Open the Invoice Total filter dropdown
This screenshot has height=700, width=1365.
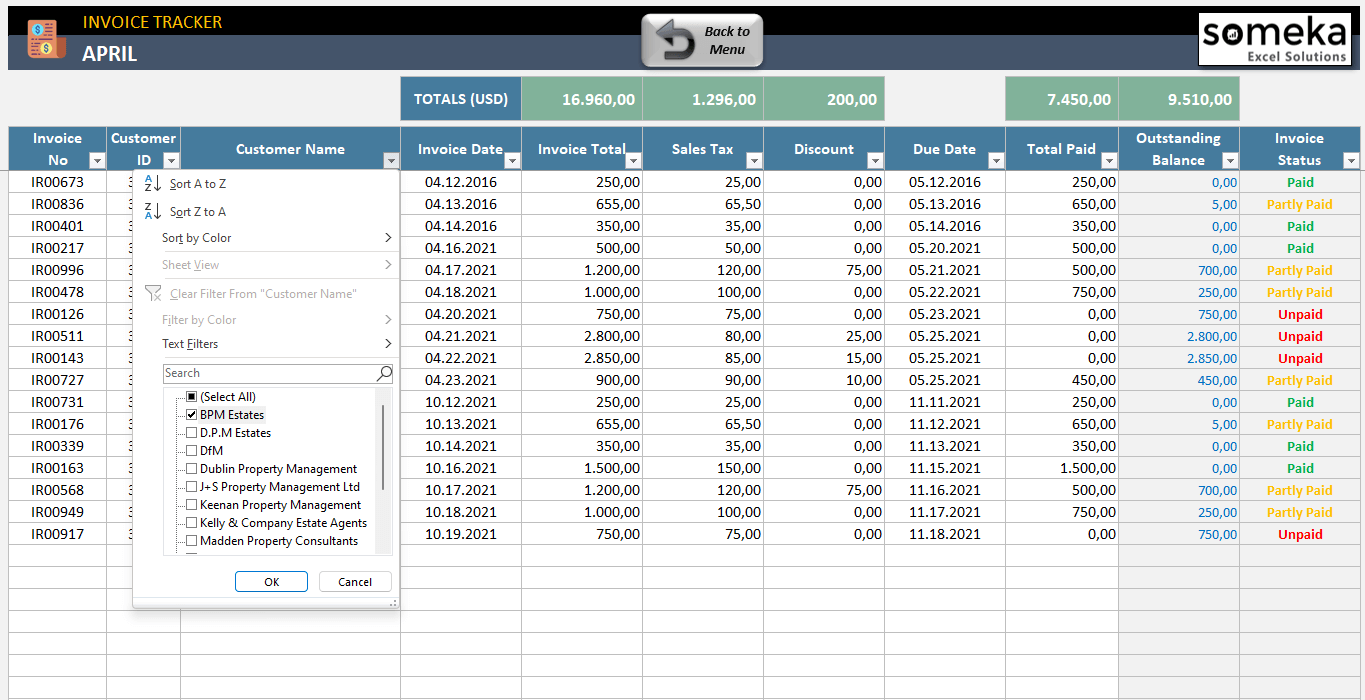633,161
